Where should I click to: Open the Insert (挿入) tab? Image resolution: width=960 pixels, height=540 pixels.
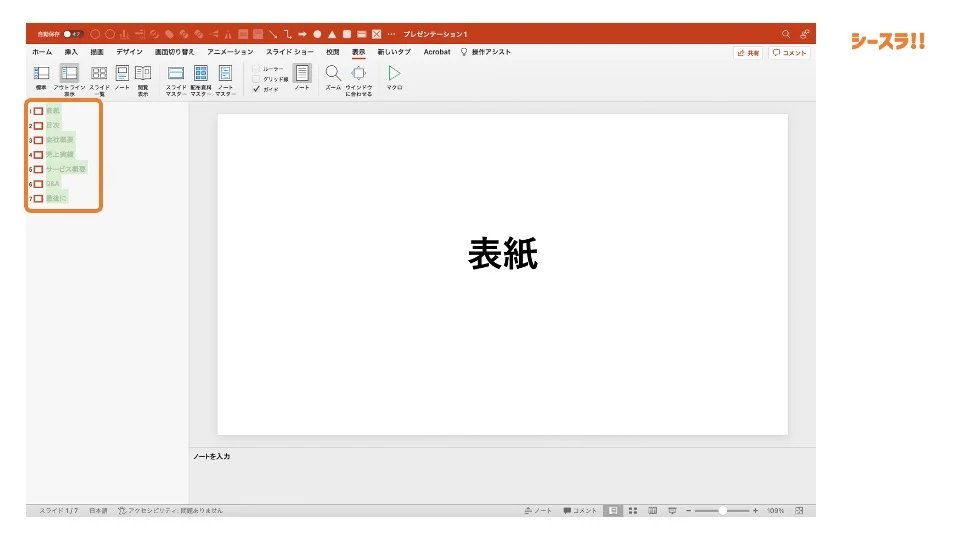[71, 52]
